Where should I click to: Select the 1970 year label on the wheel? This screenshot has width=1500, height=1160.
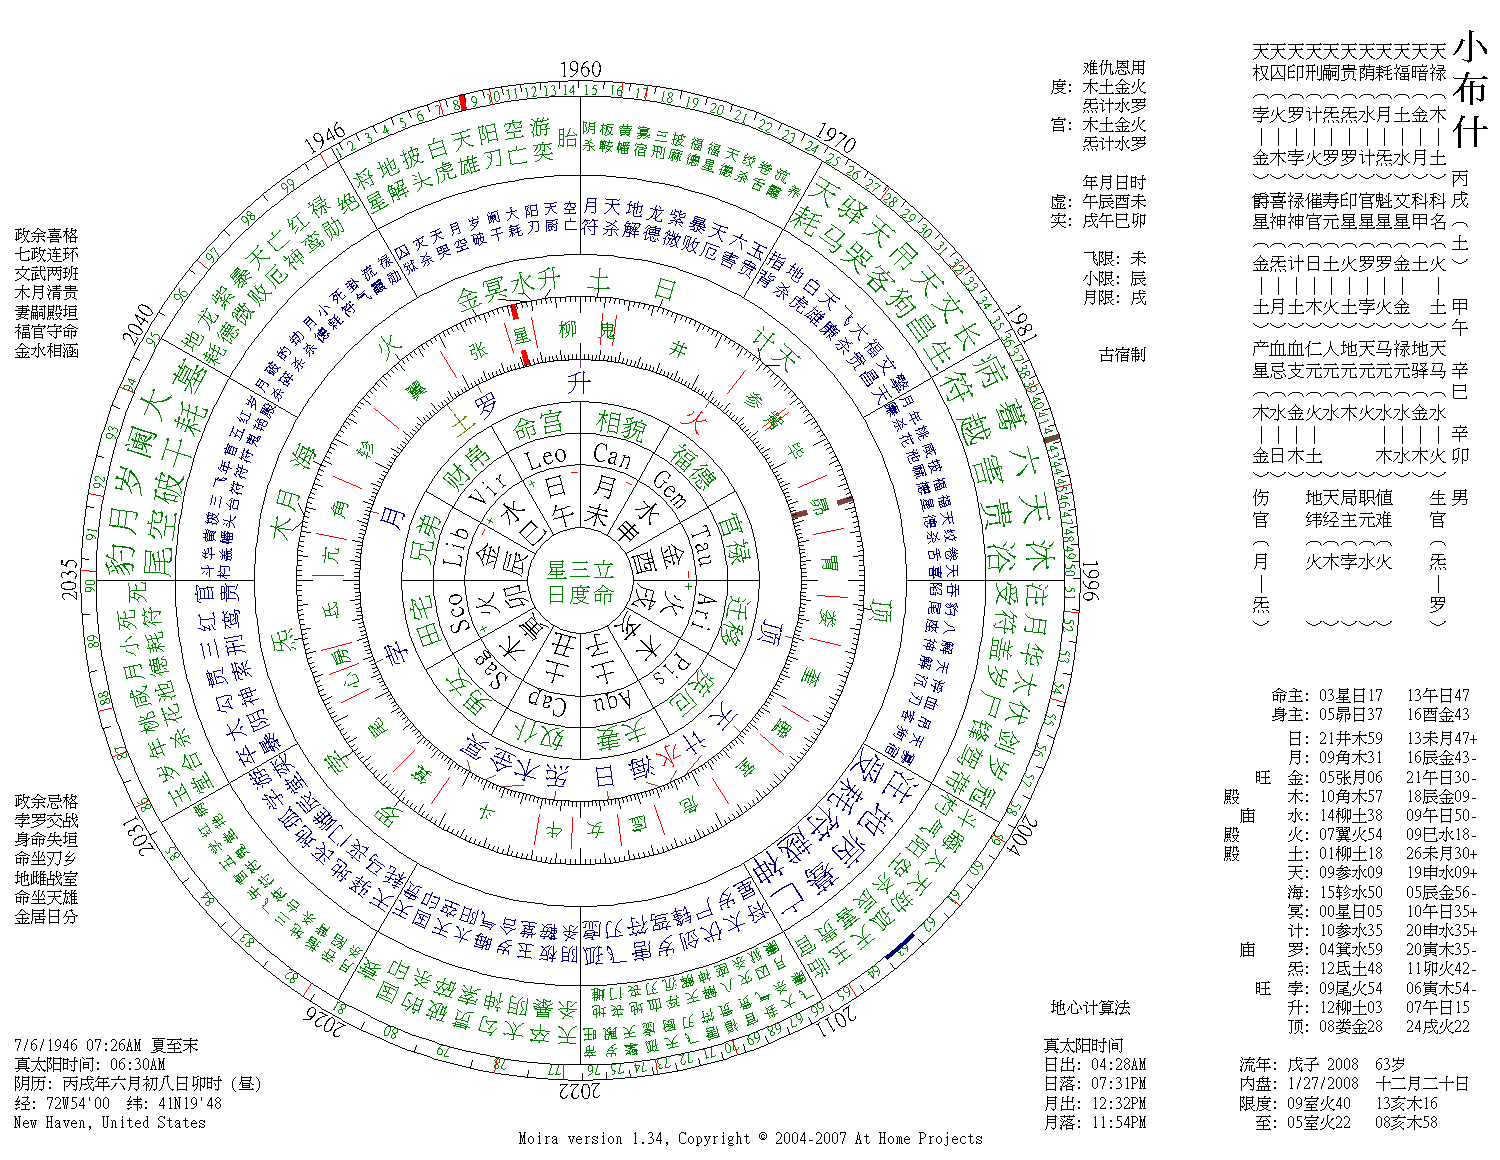(836, 137)
